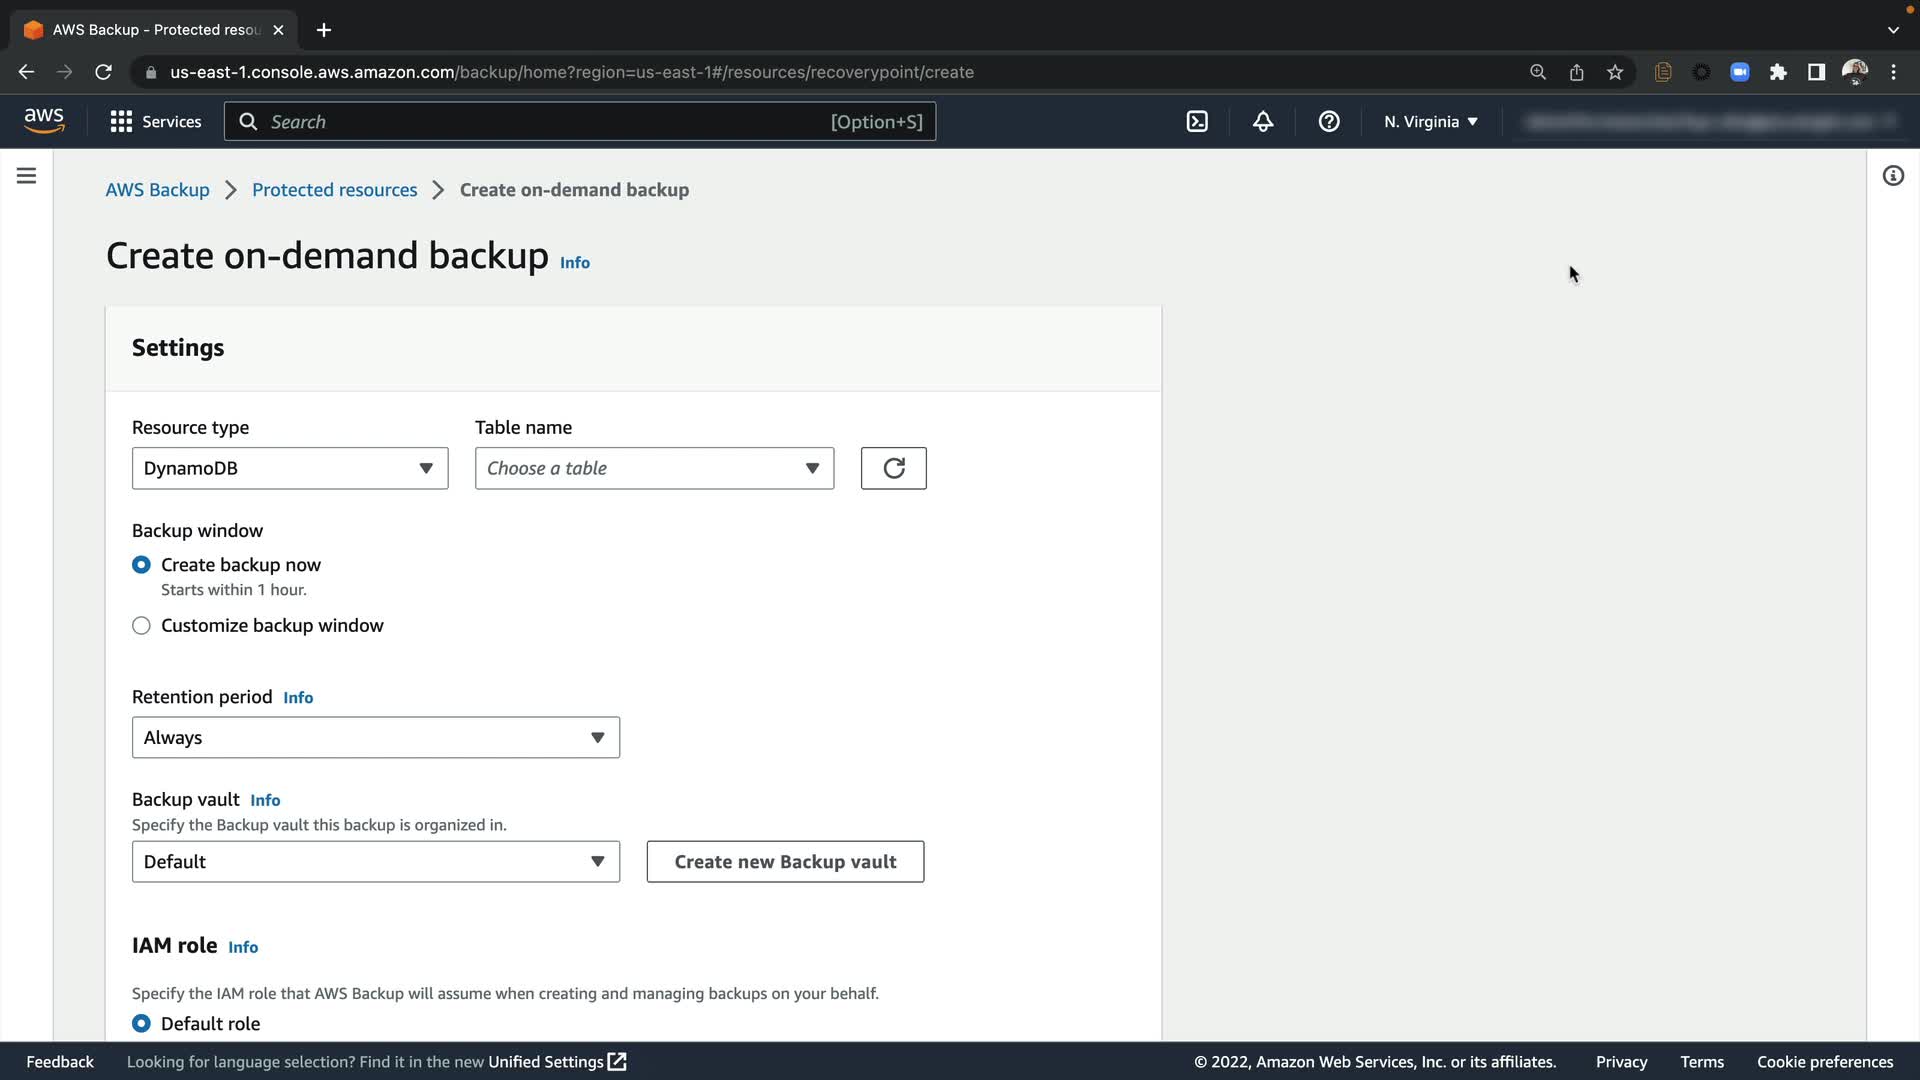Viewport: 1920px width, 1080px height.
Task: Open the side navigation hamburger menu
Action: 27,176
